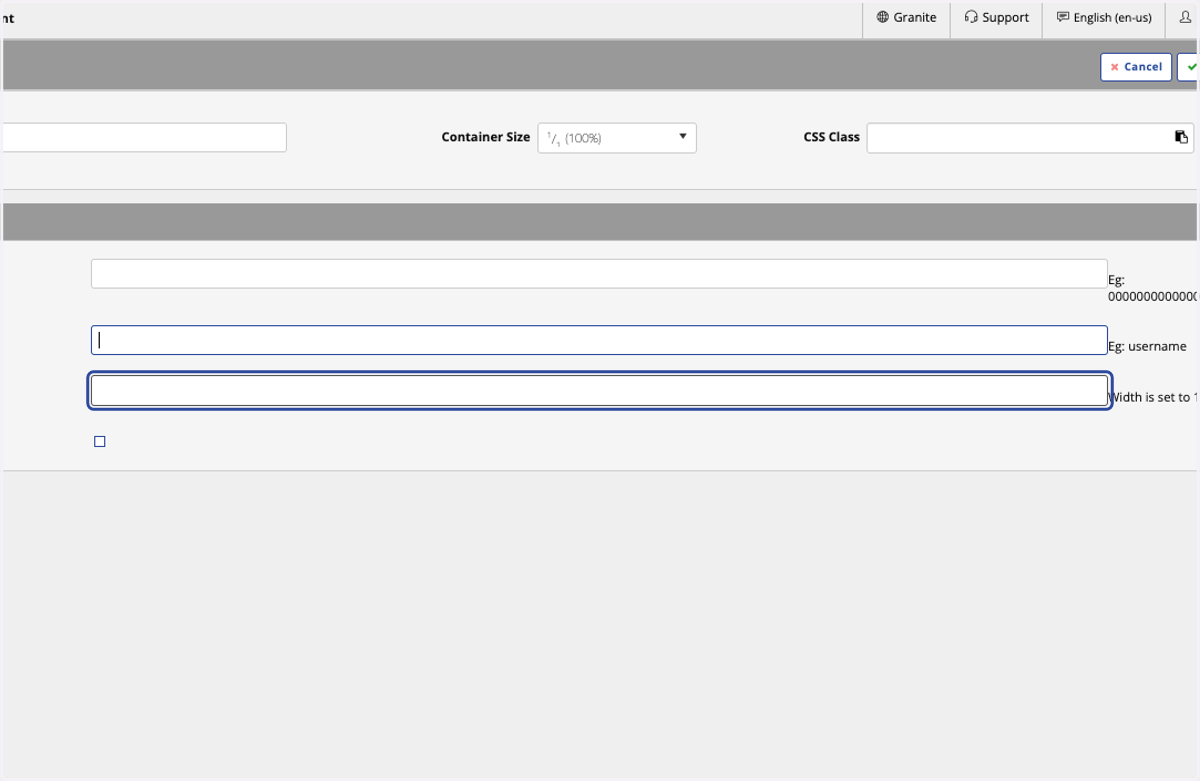Open the Container Size dropdown
This screenshot has height=781, width=1200.
(x=617, y=138)
